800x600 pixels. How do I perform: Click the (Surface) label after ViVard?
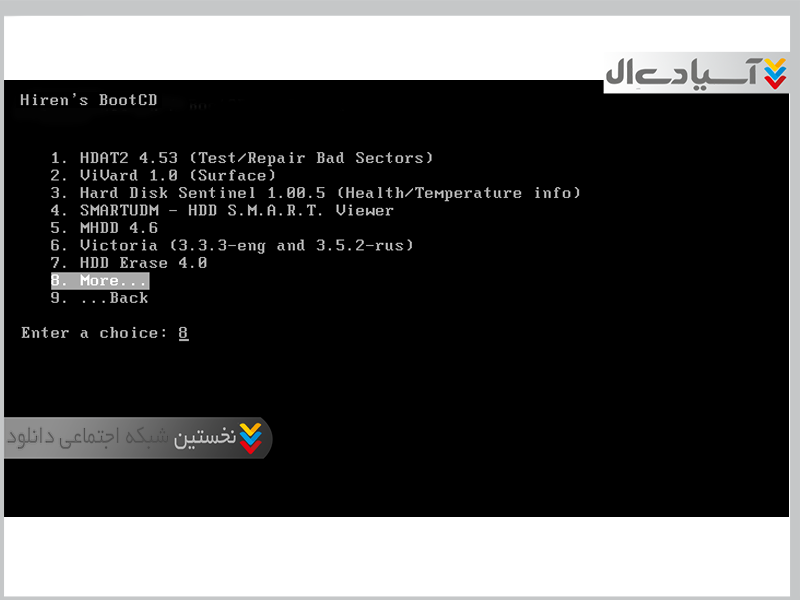(233, 176)
